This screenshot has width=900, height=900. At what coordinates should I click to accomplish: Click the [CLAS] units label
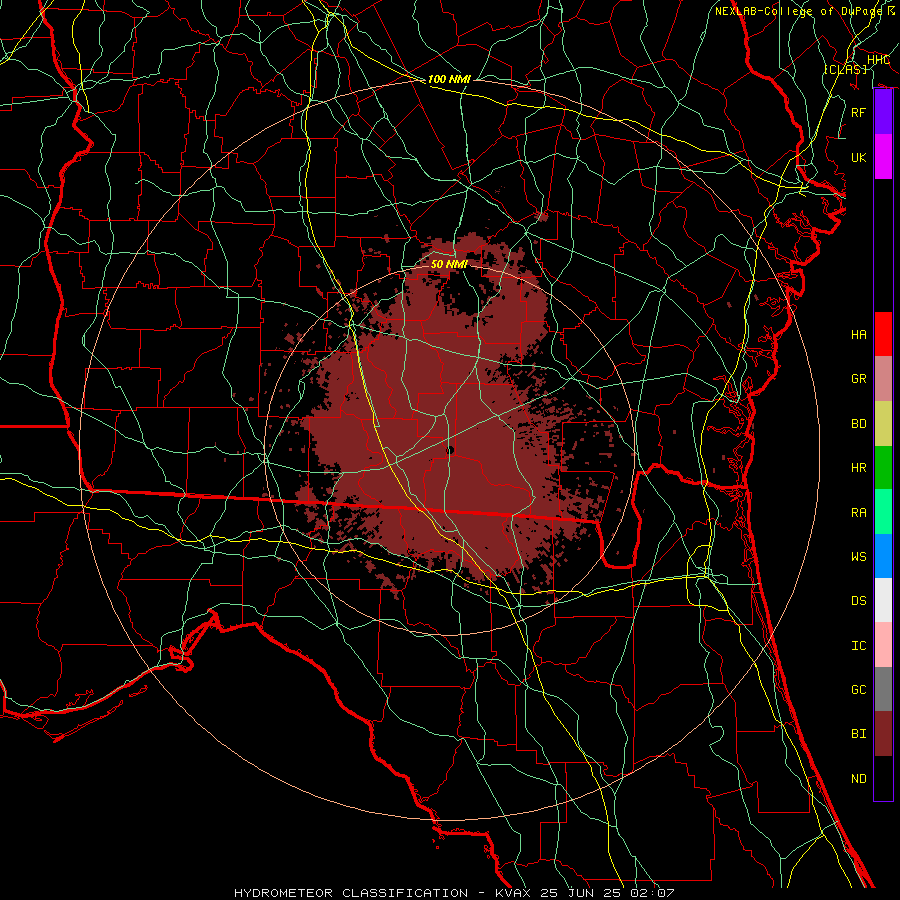(x=845, y=69)
